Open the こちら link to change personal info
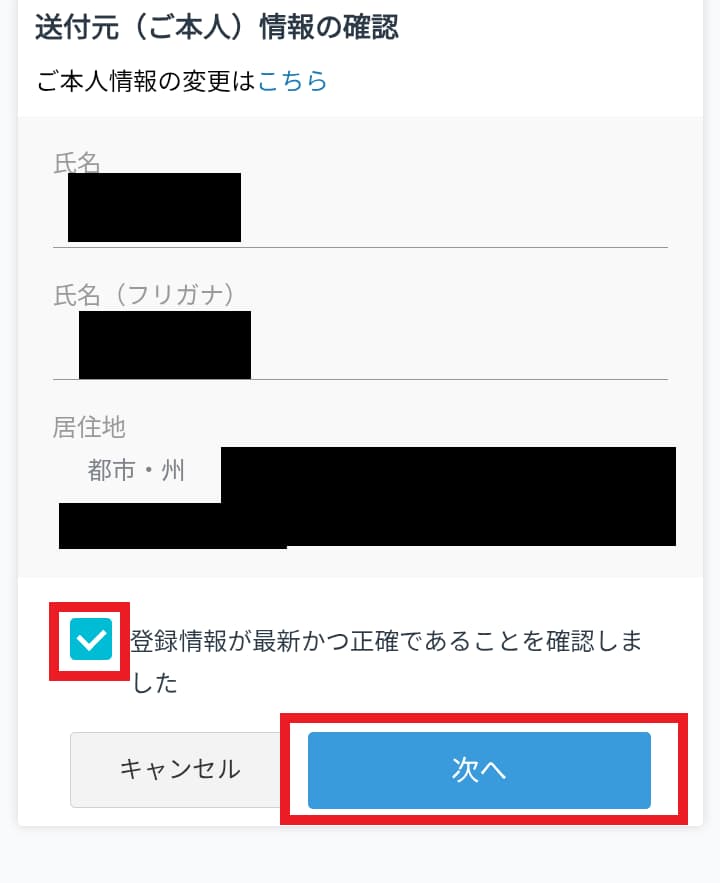720x883 pixels. [x=292, y=81]
